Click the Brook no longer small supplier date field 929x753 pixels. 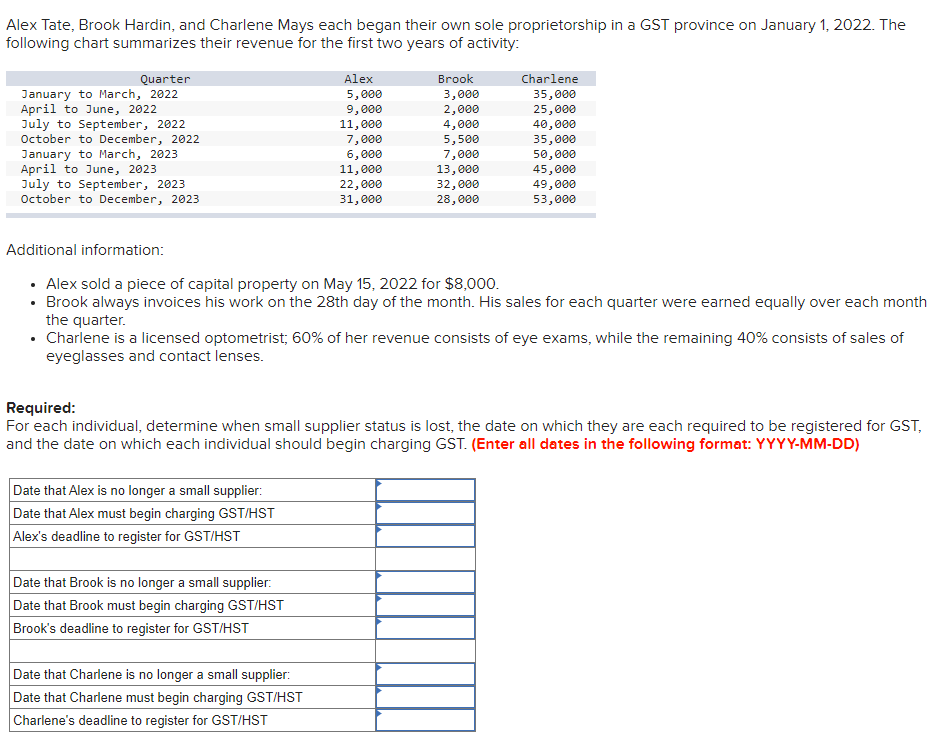(x=425, y=582)
